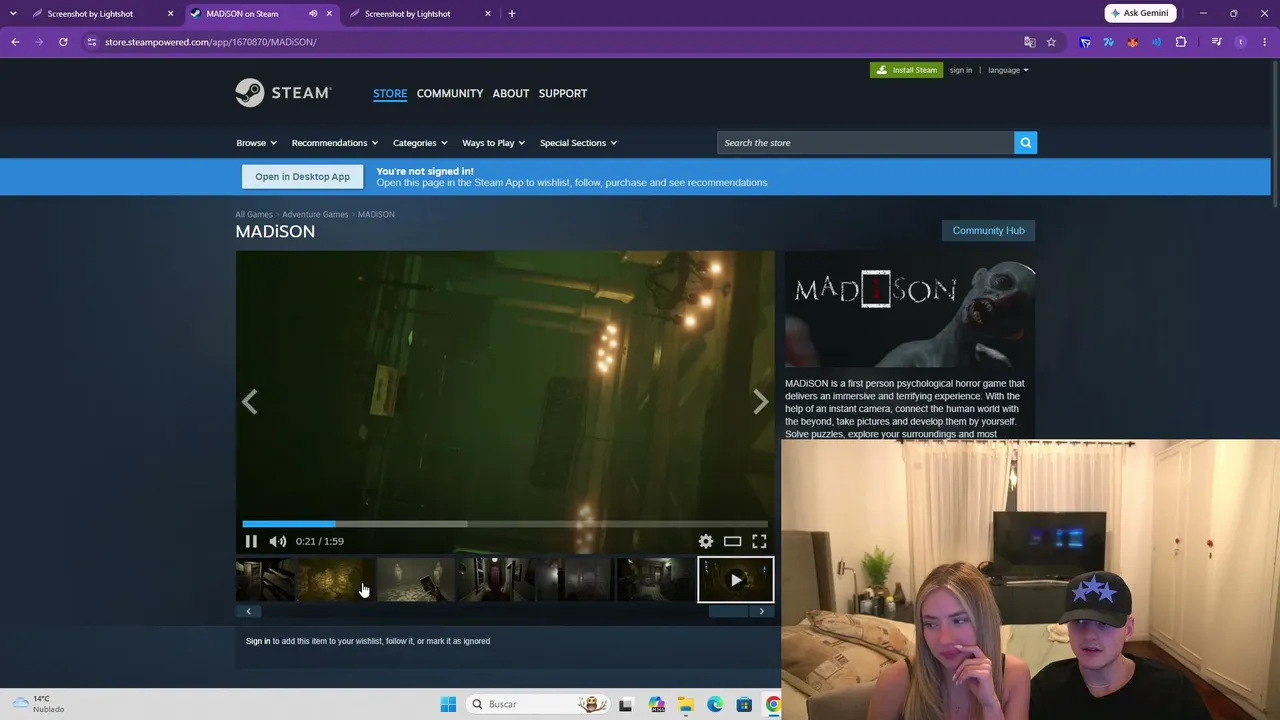Open the browser profile avatar

tap(1241, 42)
